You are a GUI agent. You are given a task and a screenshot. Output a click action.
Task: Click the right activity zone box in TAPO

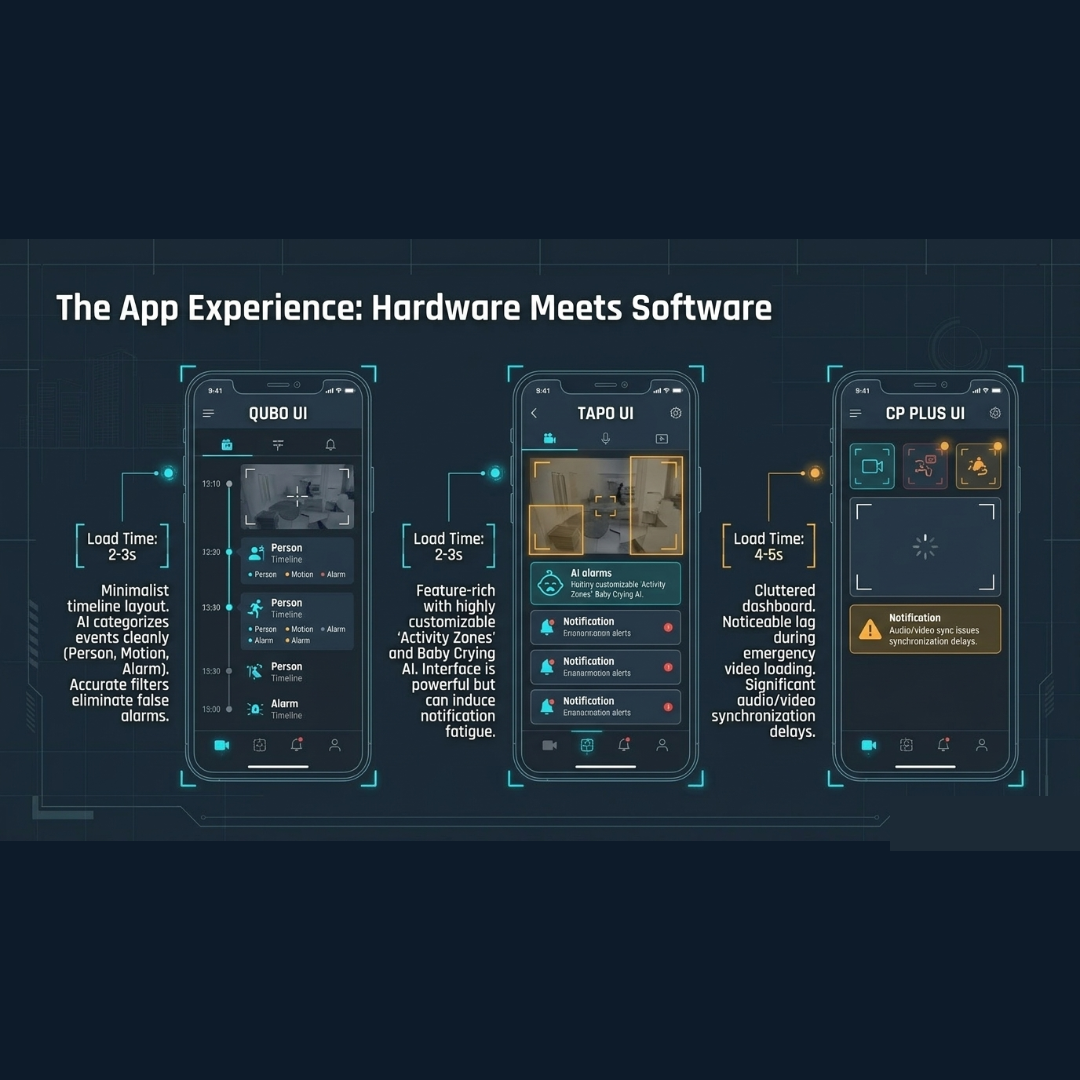(x=656, y=505)
